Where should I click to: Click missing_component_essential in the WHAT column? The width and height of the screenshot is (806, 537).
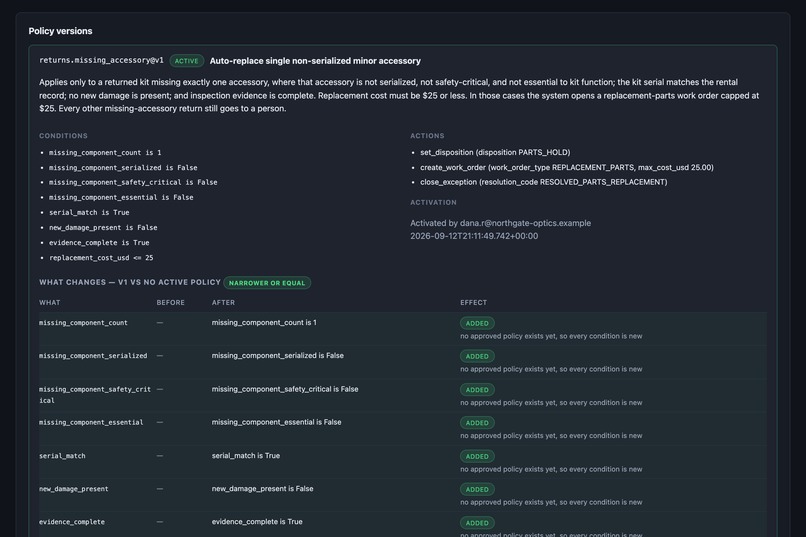tap(91, 422)
